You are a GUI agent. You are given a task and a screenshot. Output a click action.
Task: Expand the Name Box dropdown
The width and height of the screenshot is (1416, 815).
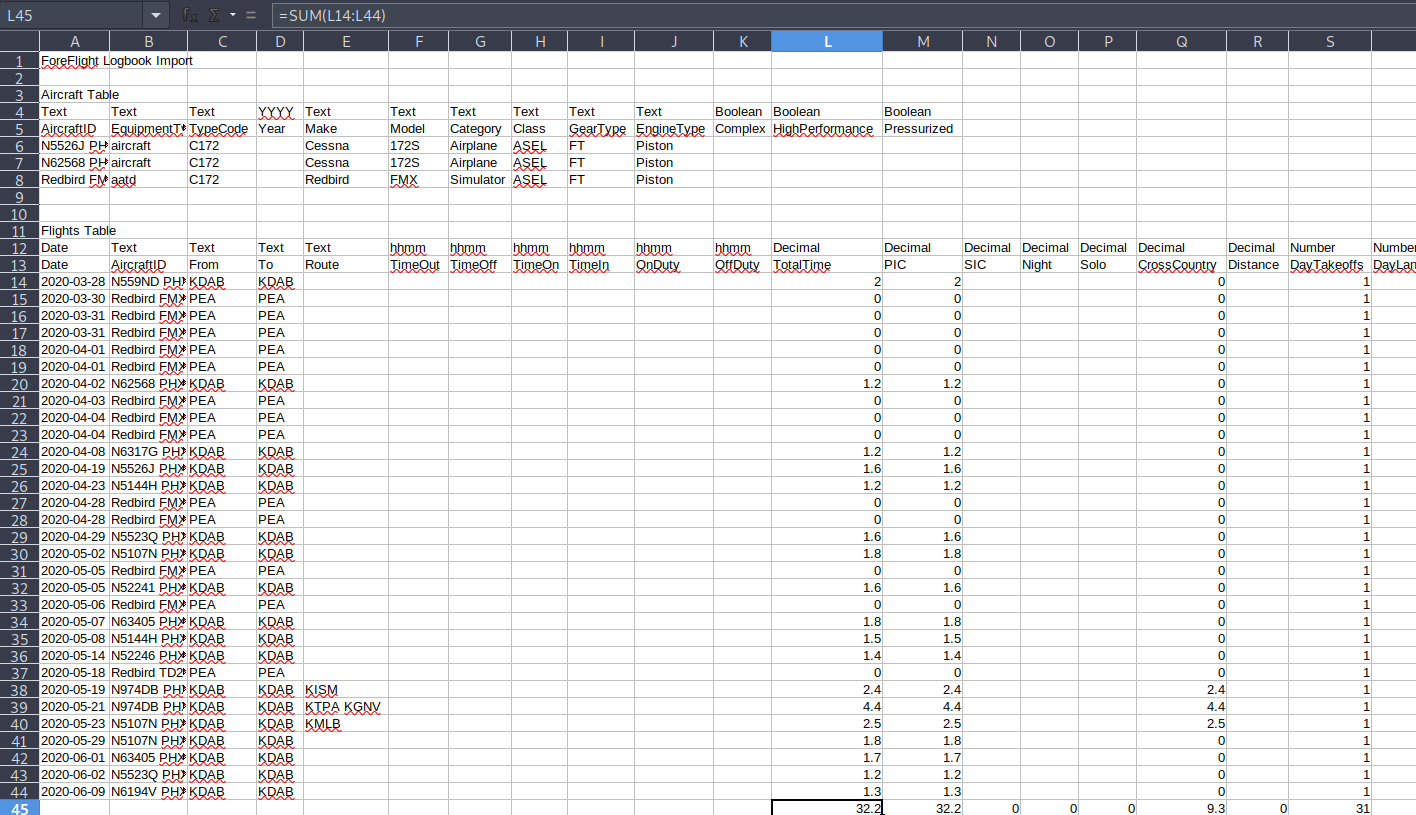coord(155,15)
